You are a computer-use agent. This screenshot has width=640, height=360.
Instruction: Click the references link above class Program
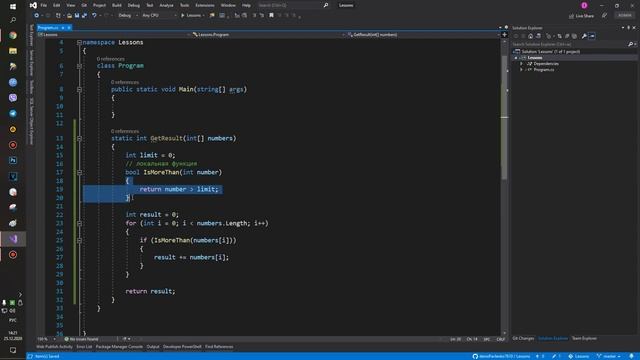[111, 59]
